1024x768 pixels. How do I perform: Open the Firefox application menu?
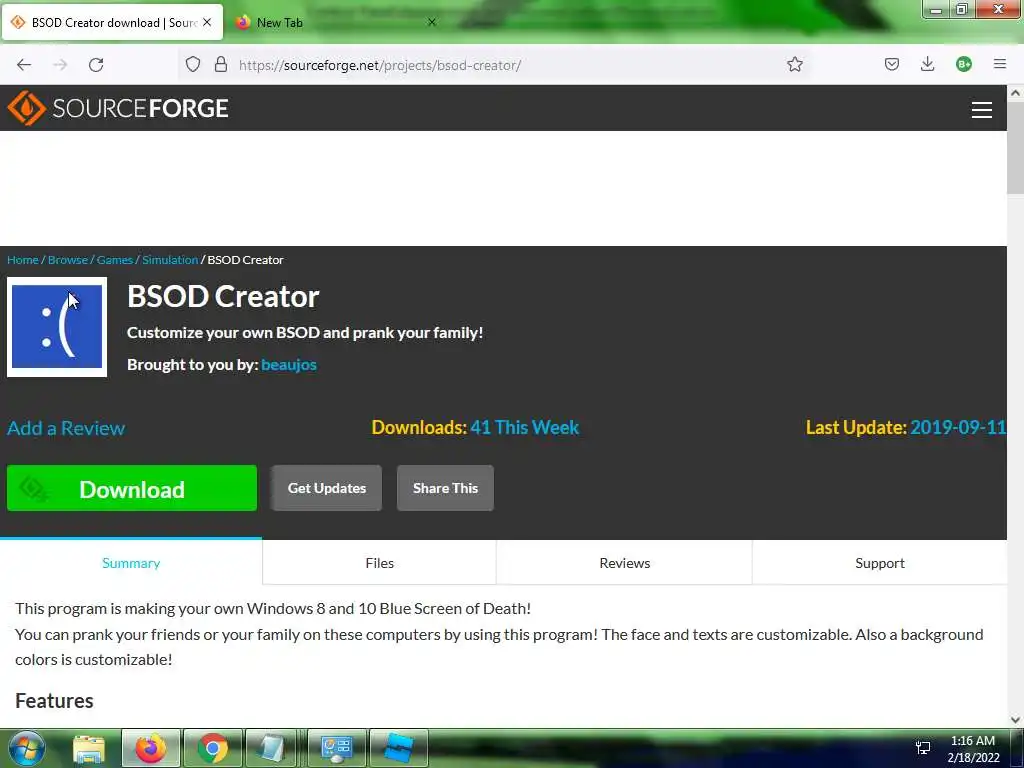[999, 64]
